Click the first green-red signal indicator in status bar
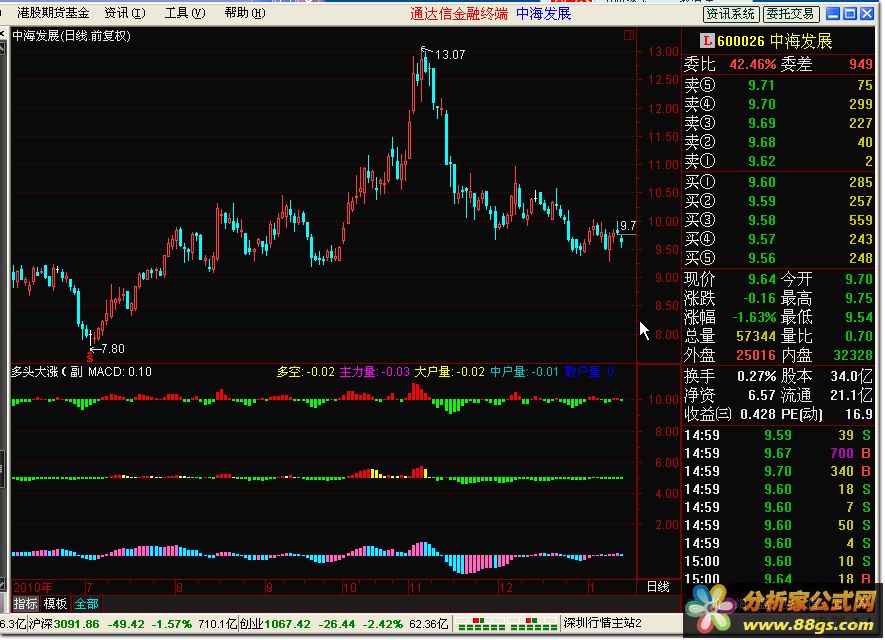 [481, 624]
